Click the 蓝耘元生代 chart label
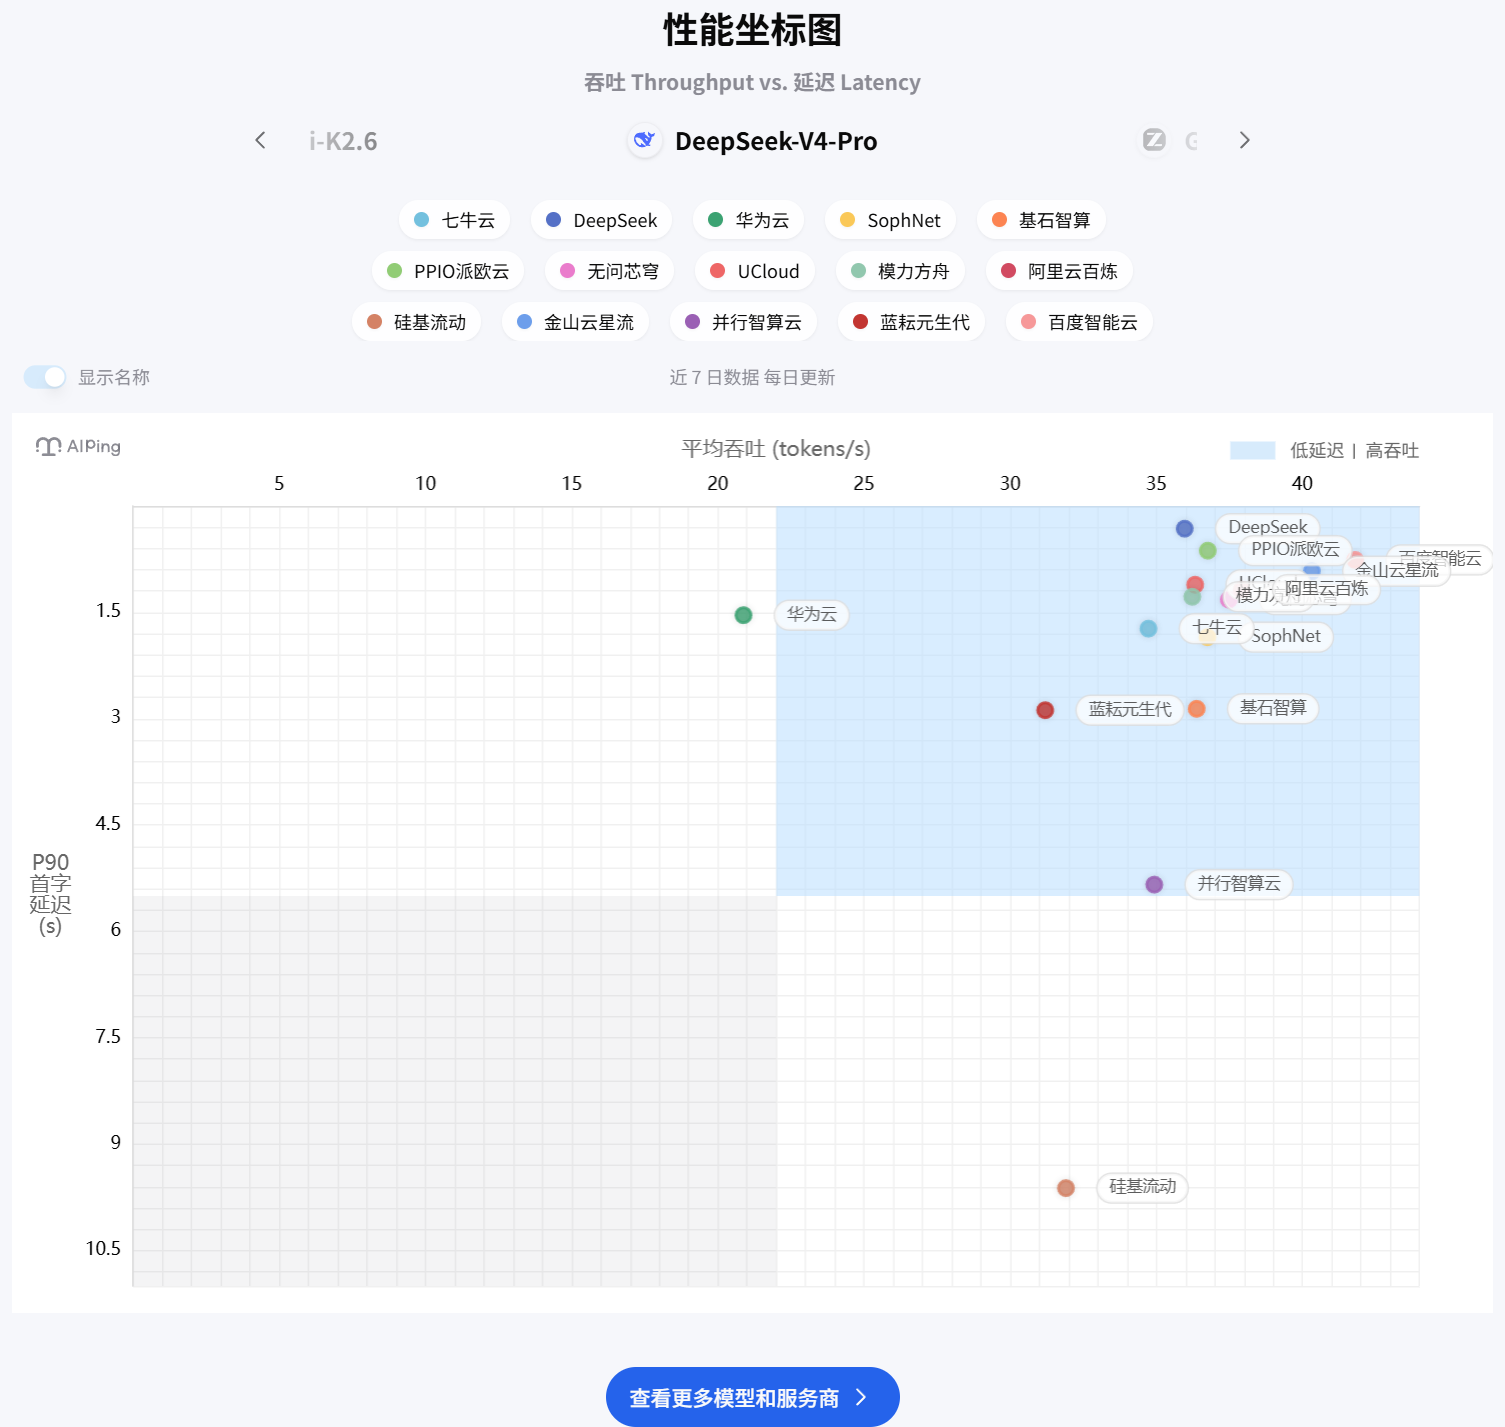 (x=1130, y=709)
